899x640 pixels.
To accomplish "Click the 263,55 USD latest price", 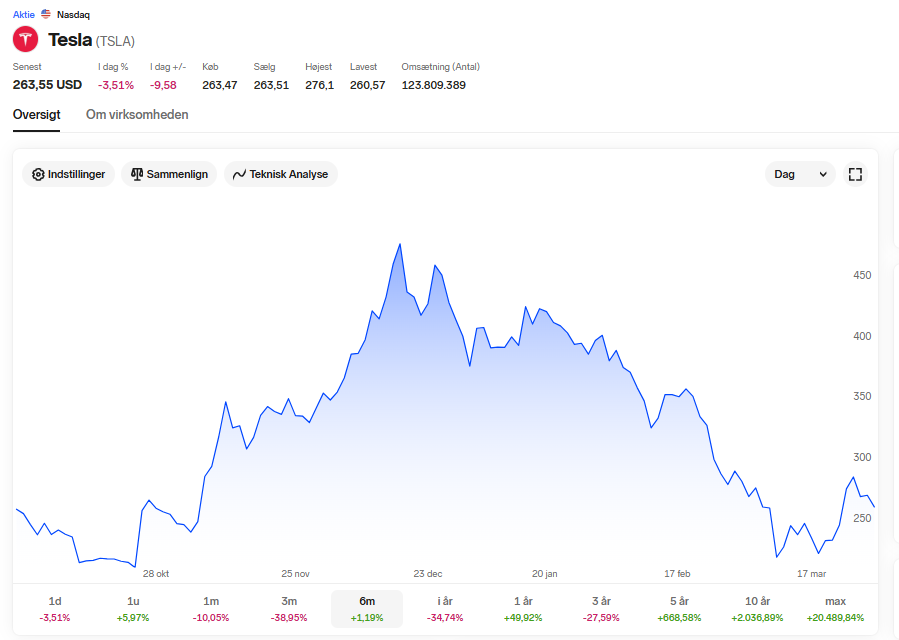I will [47, 85].
